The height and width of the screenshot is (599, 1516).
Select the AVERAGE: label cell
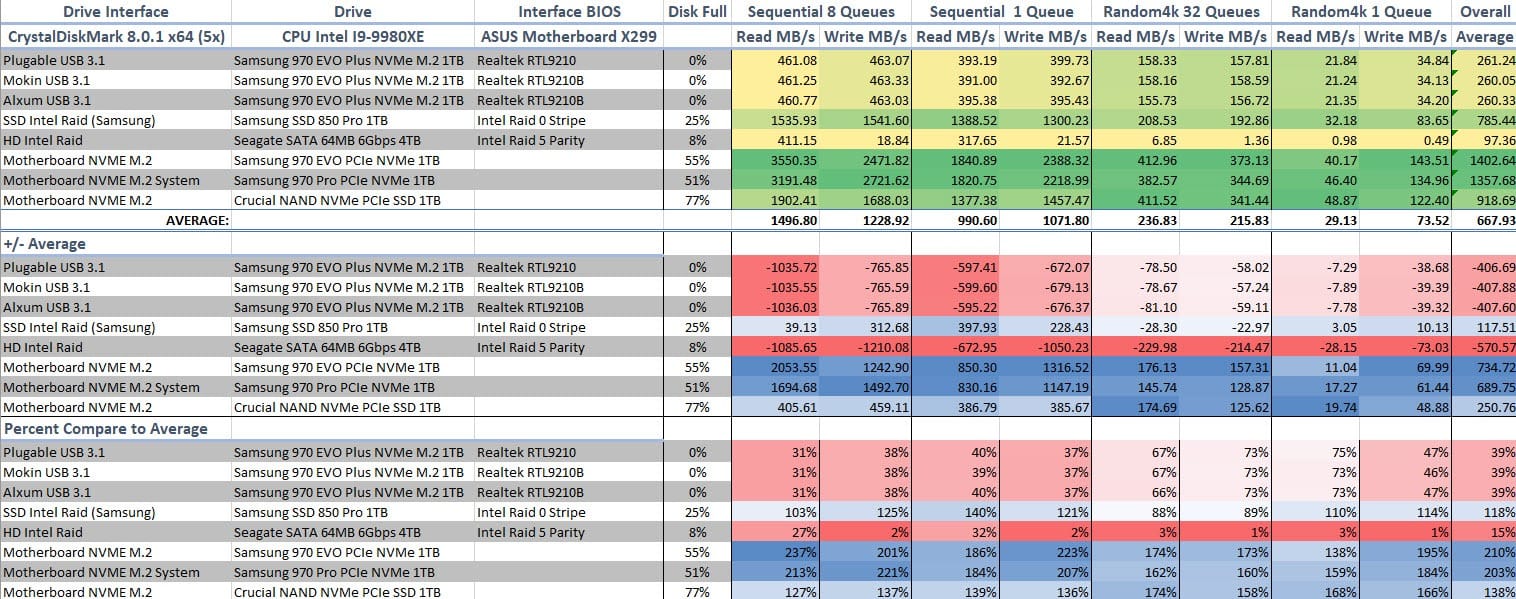(116, 220)
